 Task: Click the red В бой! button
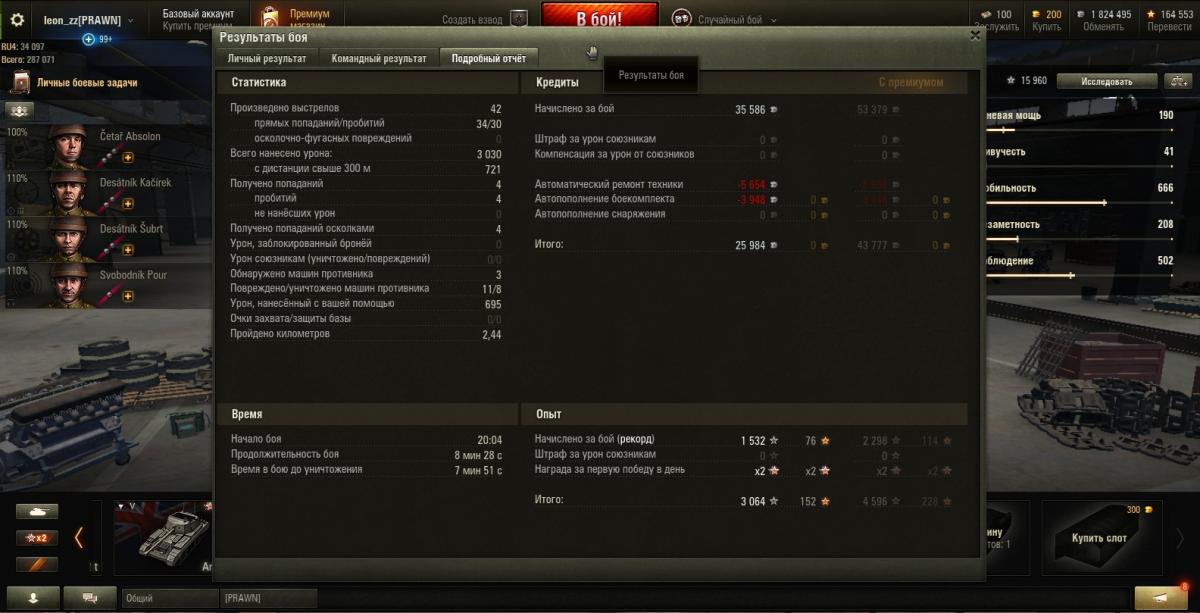[600, 17]
